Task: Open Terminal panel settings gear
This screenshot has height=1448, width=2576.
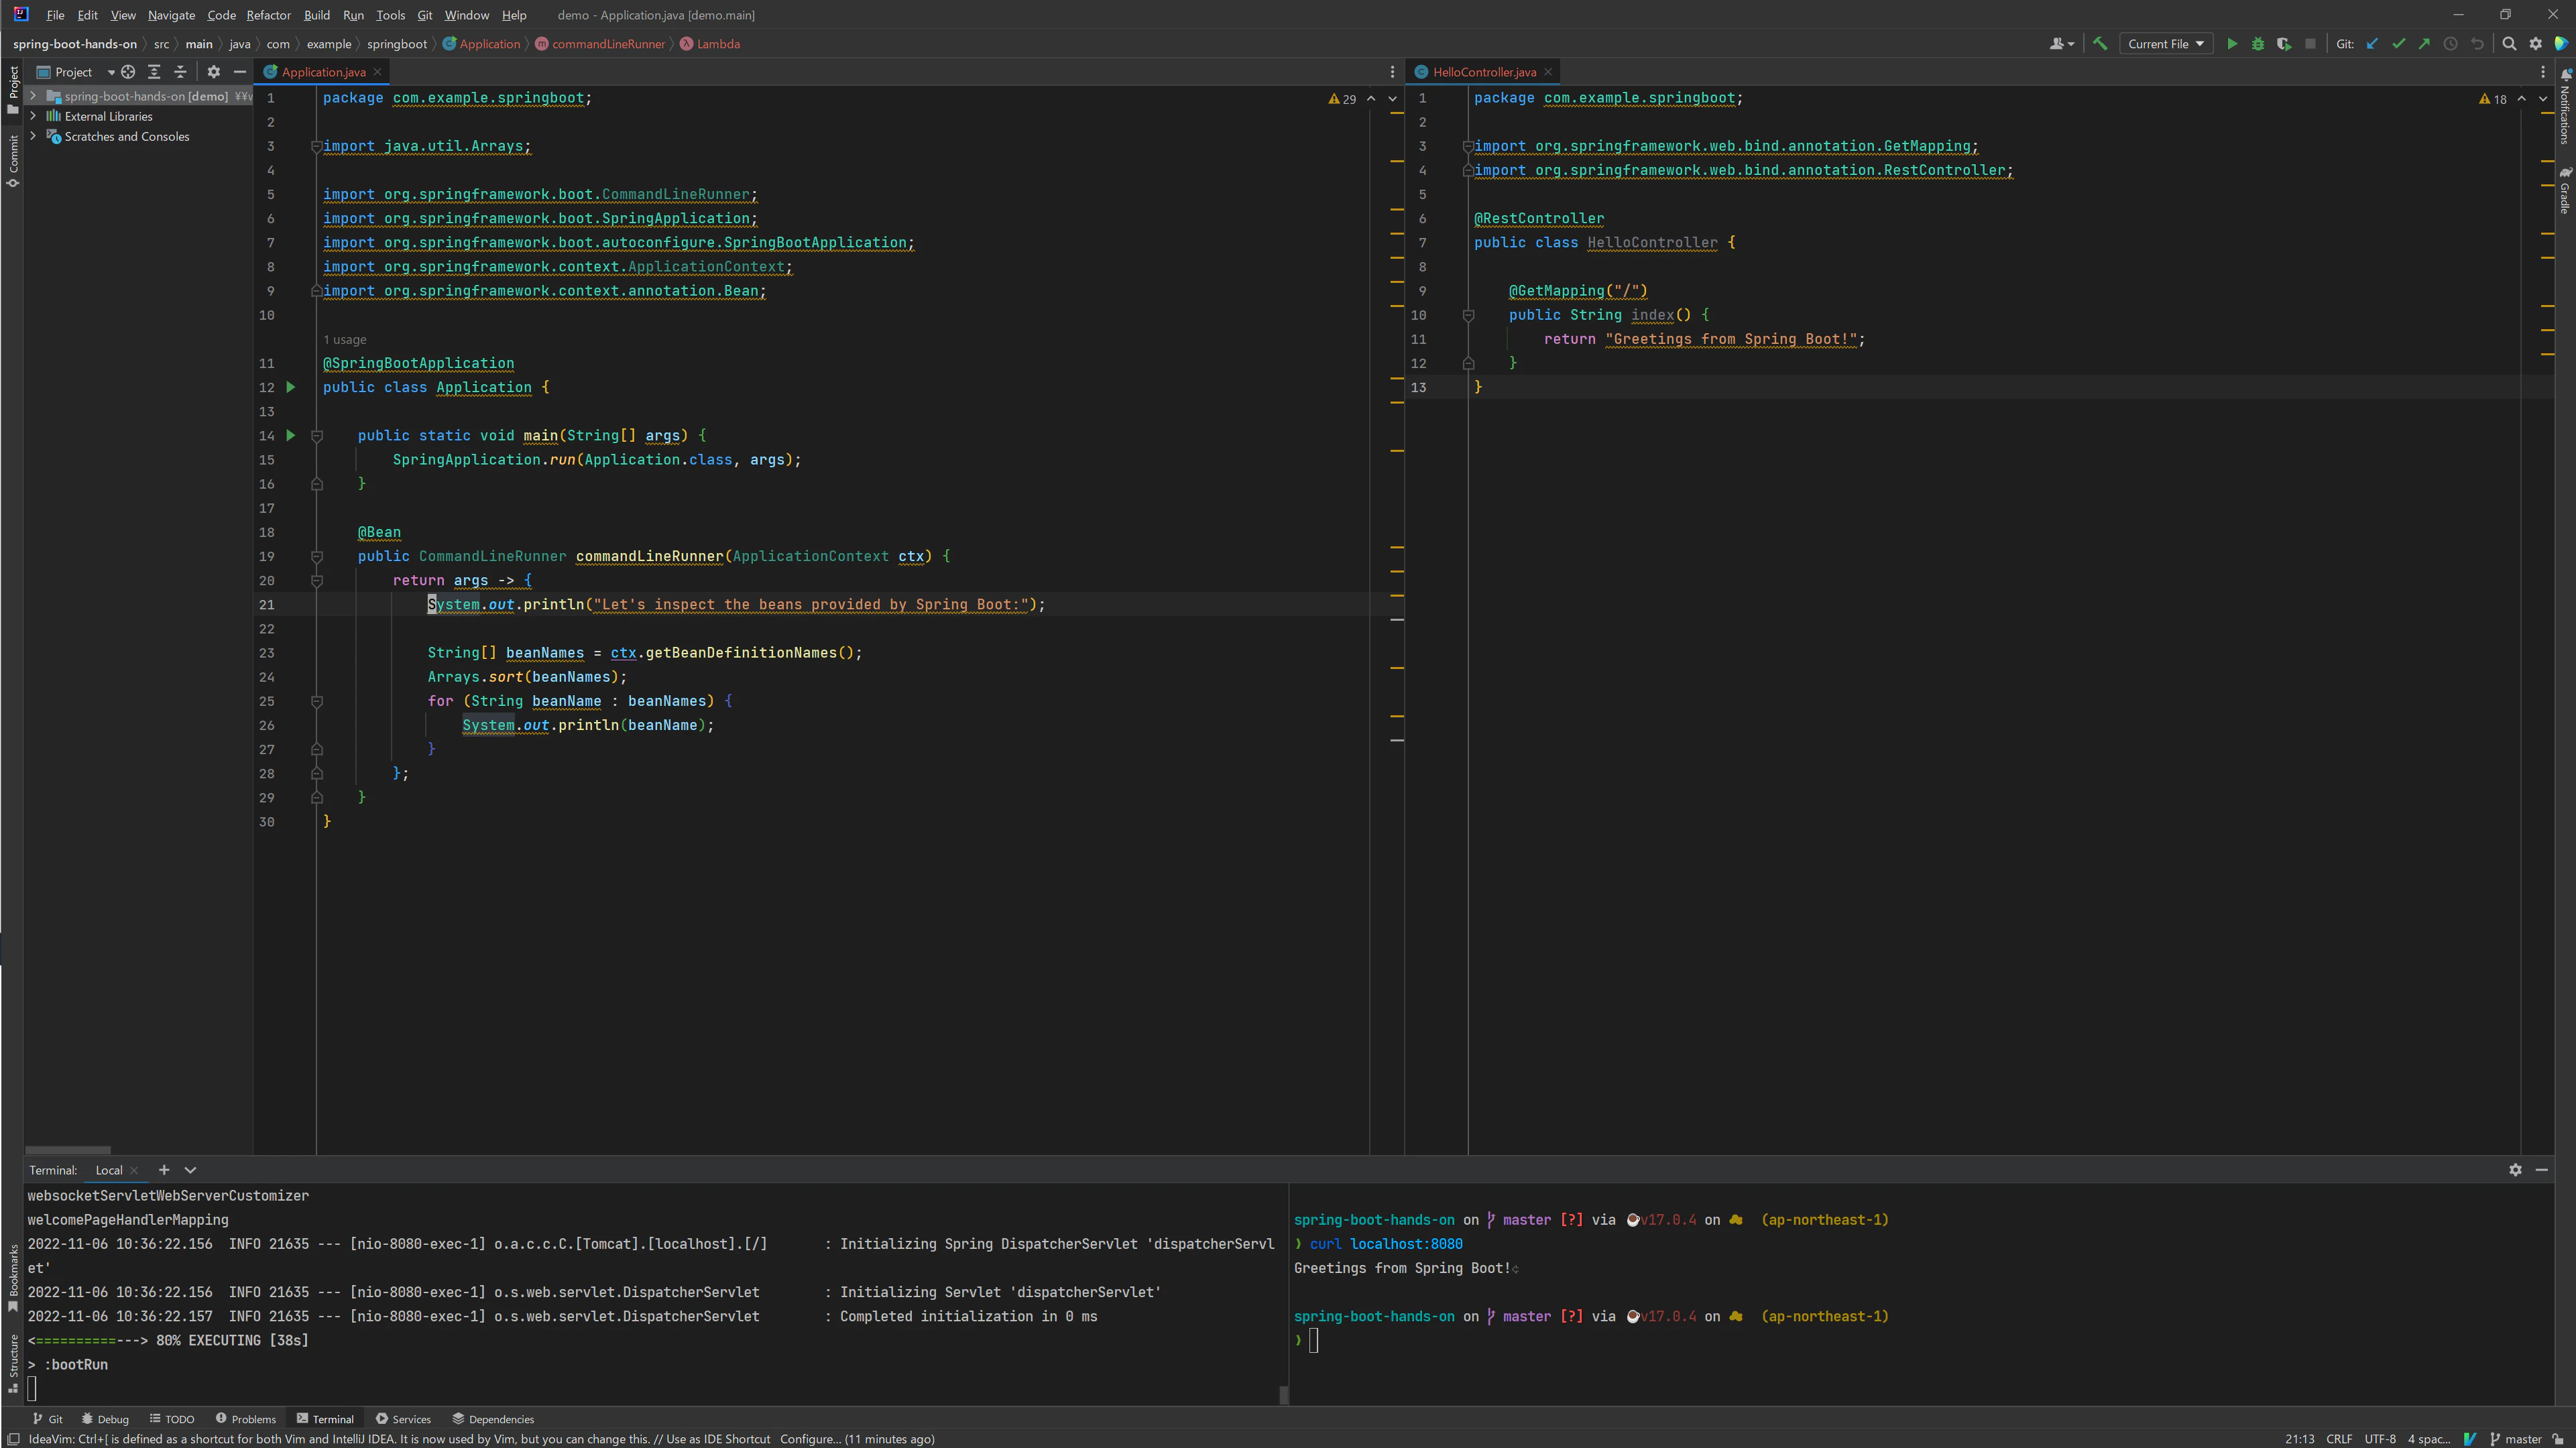Action: (x=2515, y=1169)
